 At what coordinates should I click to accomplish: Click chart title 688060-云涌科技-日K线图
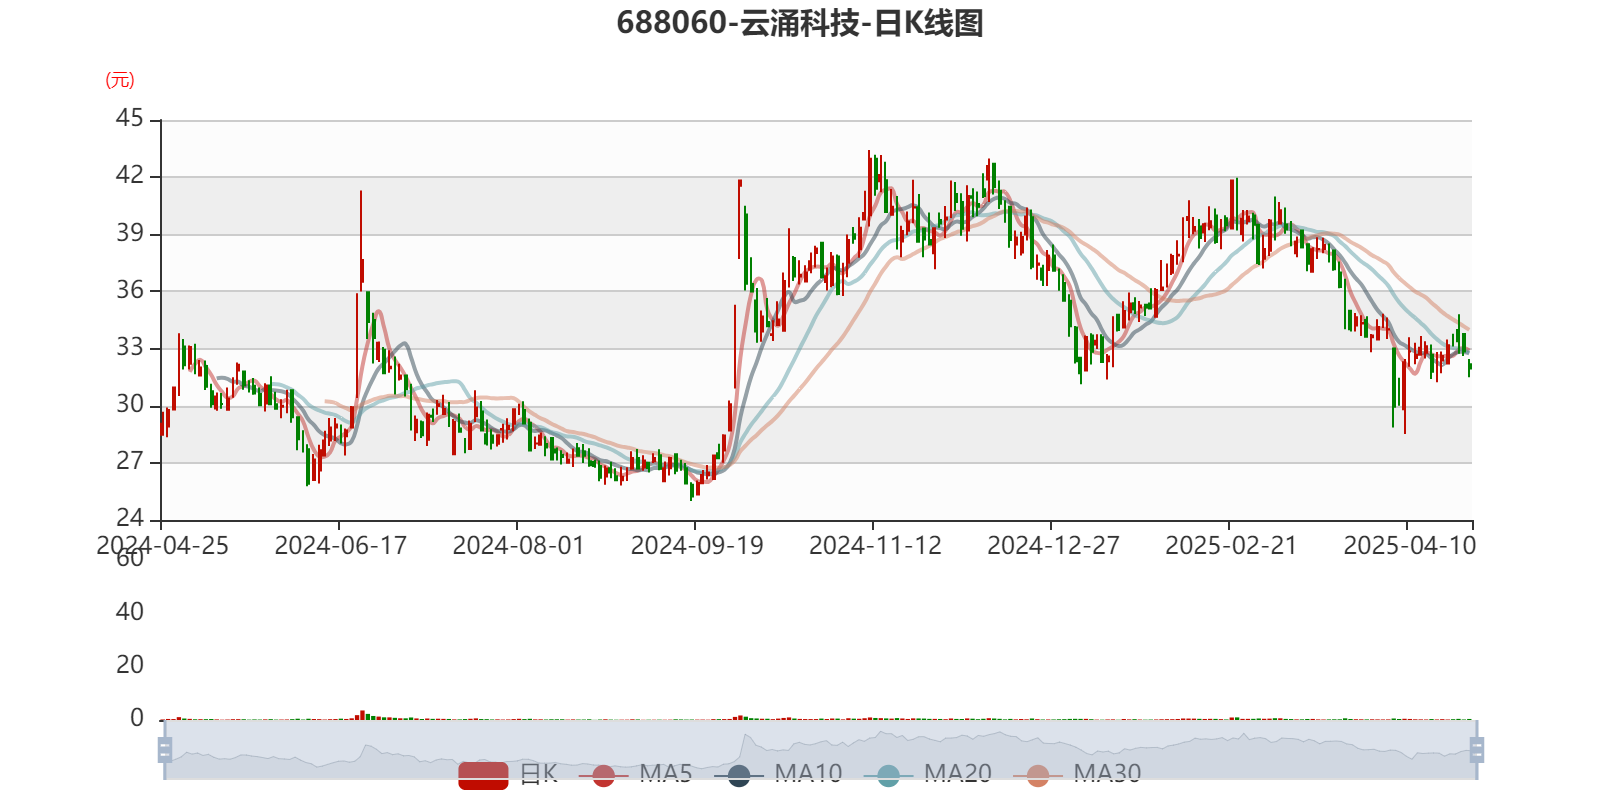pos(800,23)
